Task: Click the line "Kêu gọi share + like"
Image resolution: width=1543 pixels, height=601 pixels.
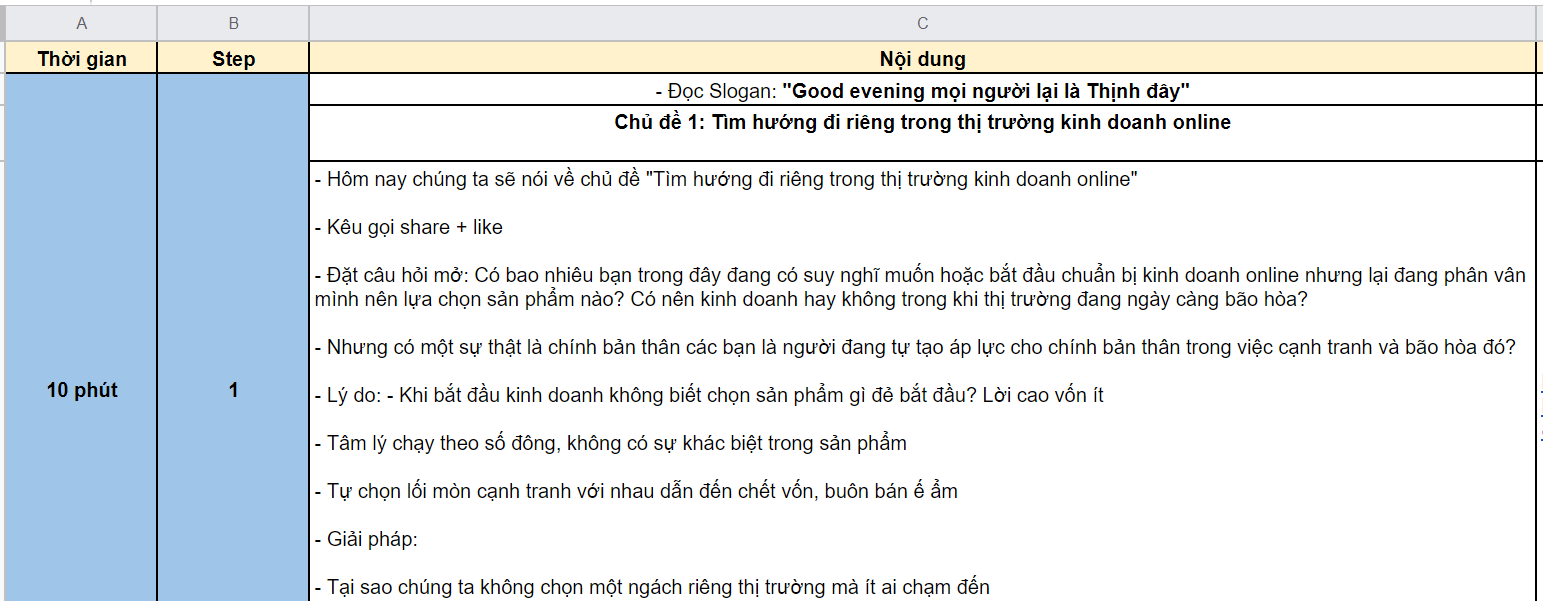Action: coord(409,227)
